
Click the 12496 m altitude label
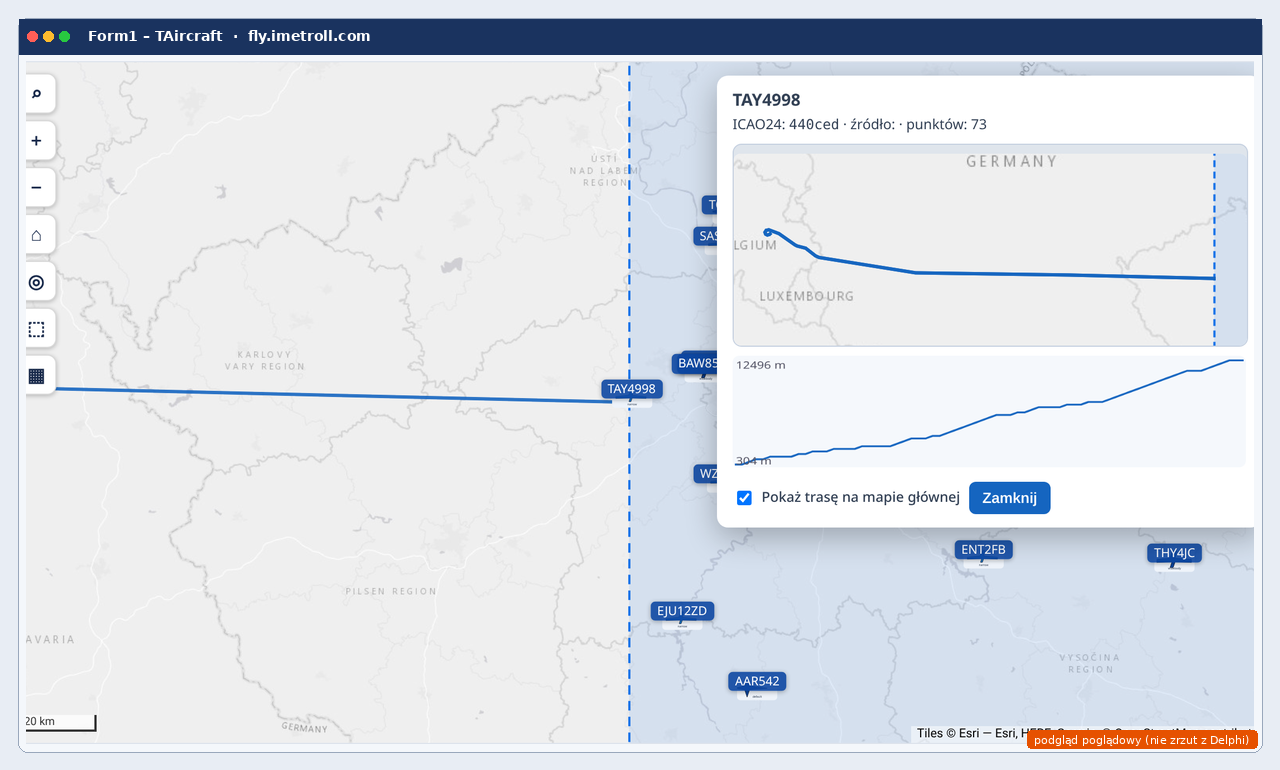761,365
